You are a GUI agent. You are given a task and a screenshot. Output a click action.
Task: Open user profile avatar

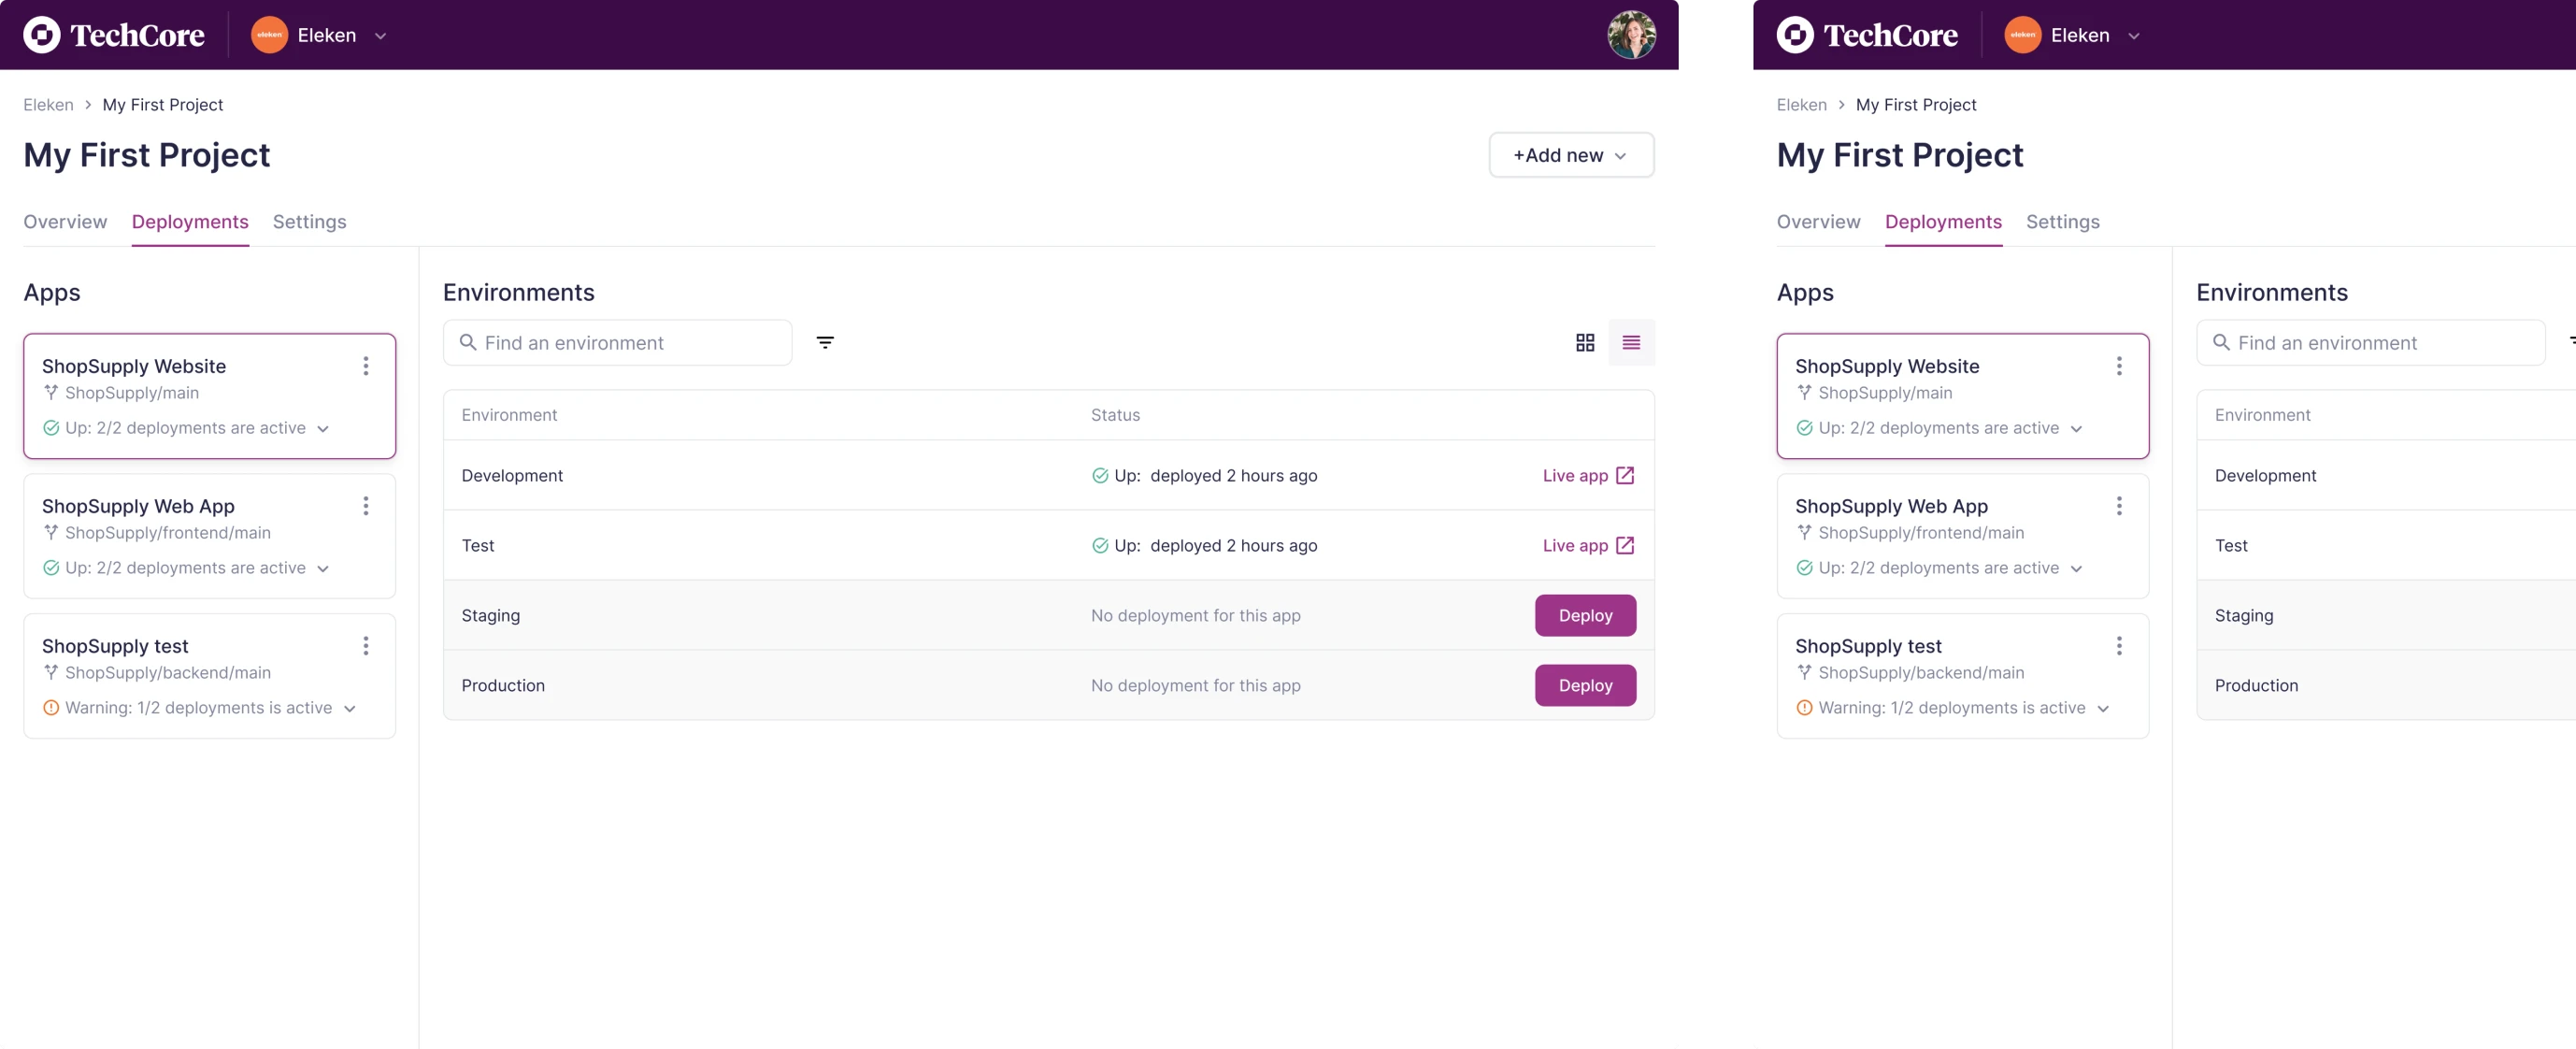point(1631,35)
